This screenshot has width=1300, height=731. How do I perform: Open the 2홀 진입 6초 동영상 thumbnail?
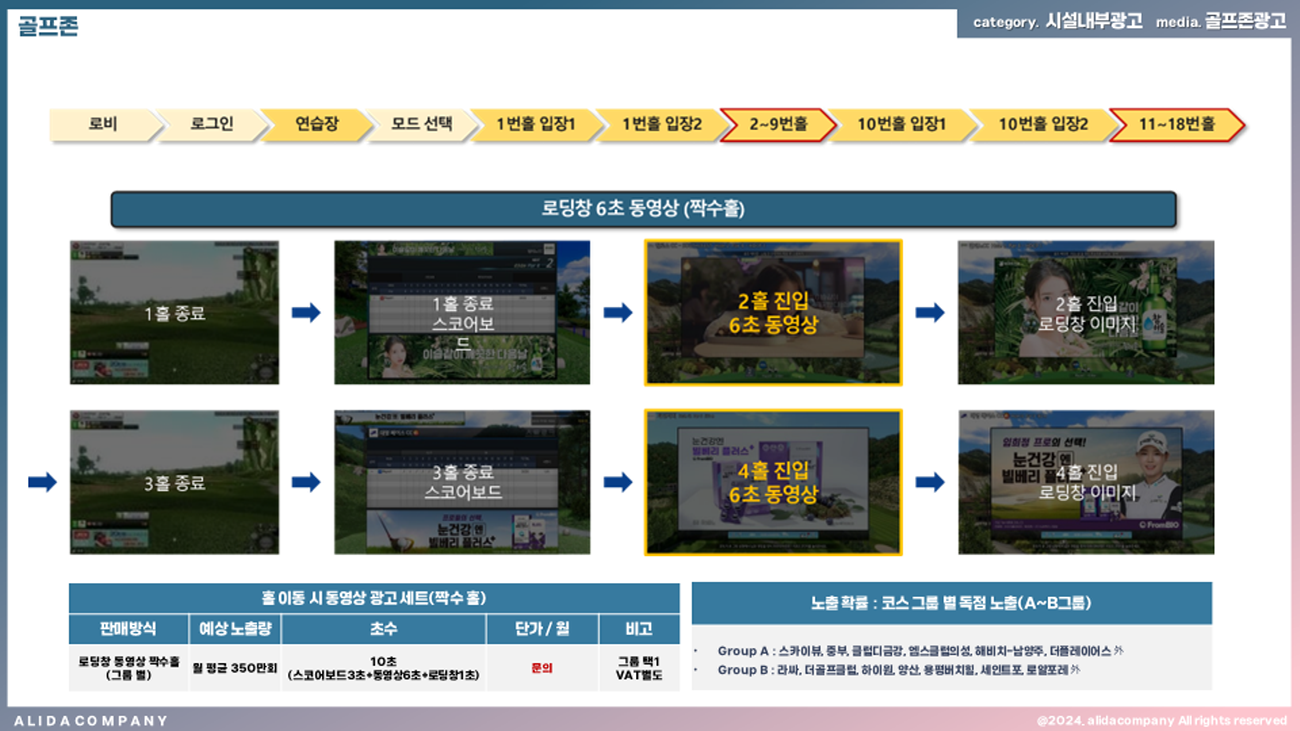click(773, 312)
